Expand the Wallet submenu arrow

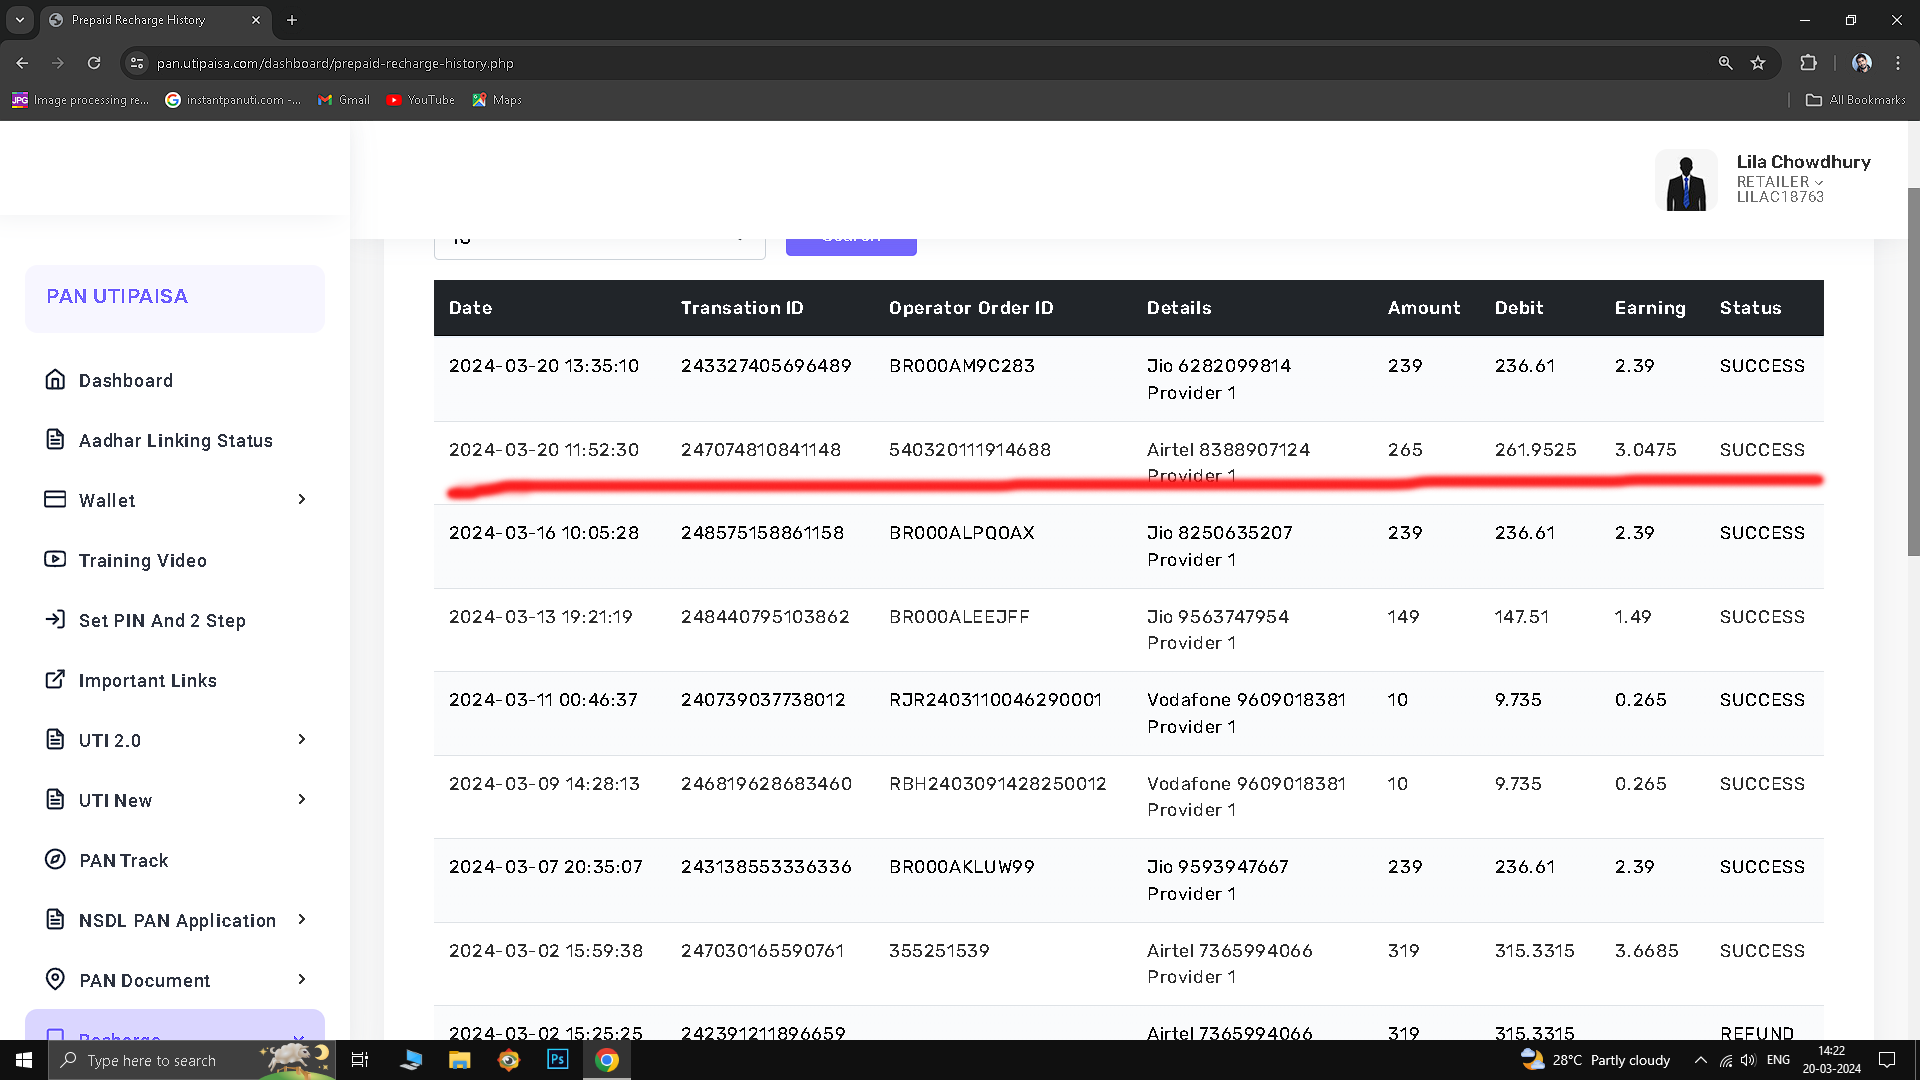(302, 500)
